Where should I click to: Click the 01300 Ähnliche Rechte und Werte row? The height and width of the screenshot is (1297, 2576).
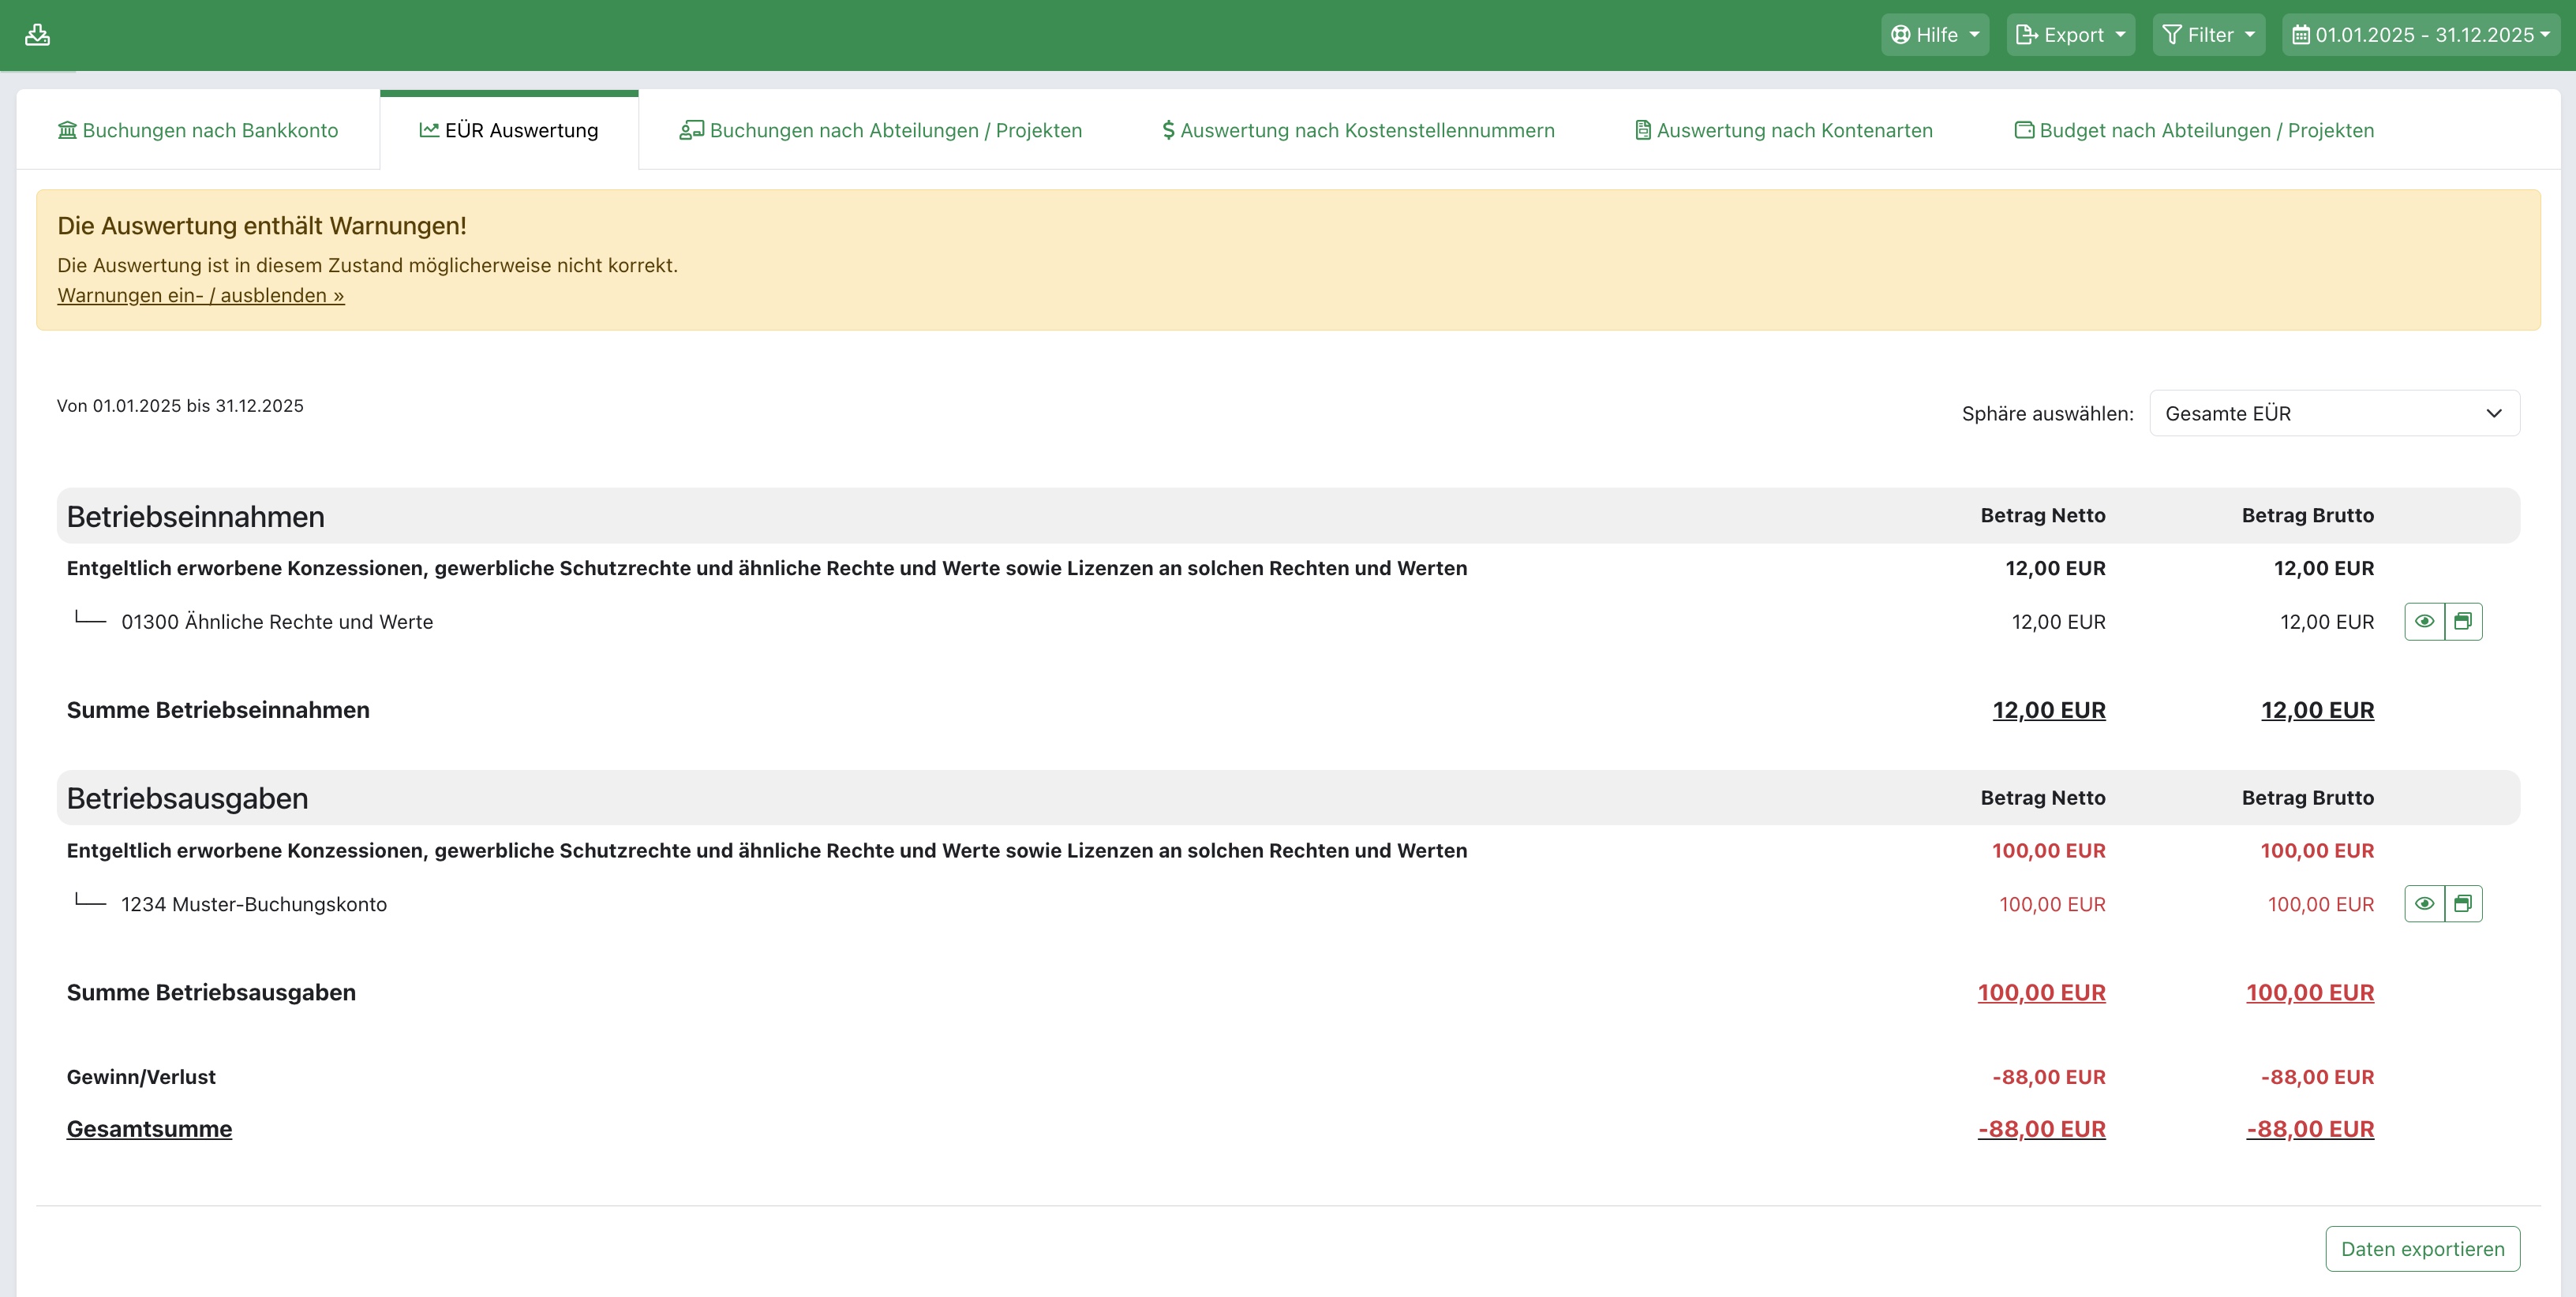277,622
